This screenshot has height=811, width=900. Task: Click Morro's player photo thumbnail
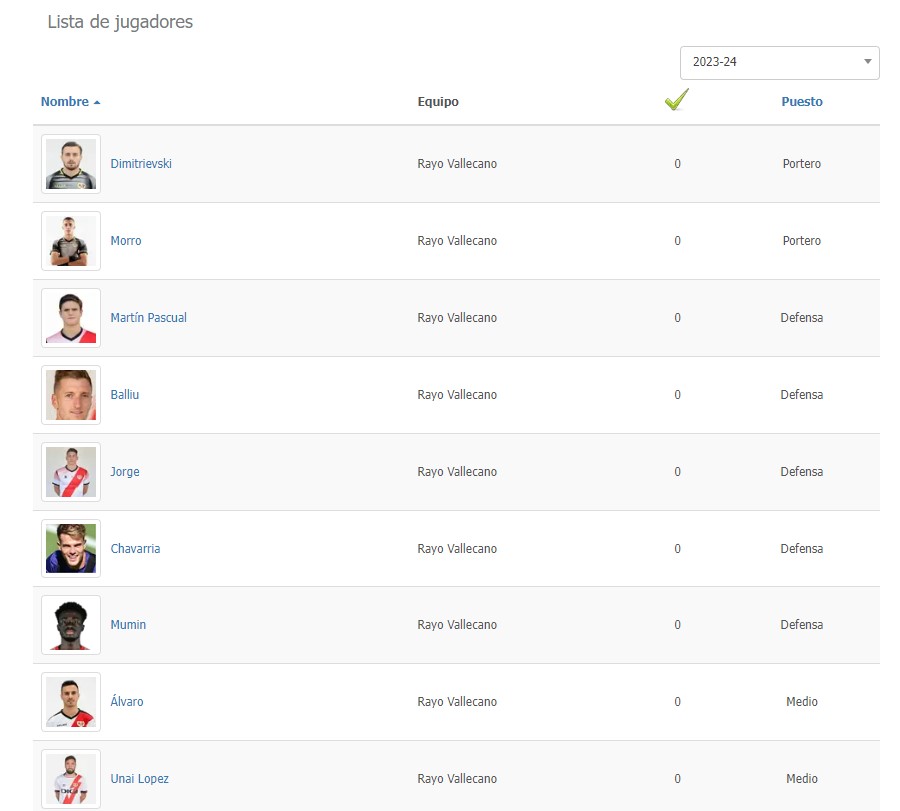71,241
